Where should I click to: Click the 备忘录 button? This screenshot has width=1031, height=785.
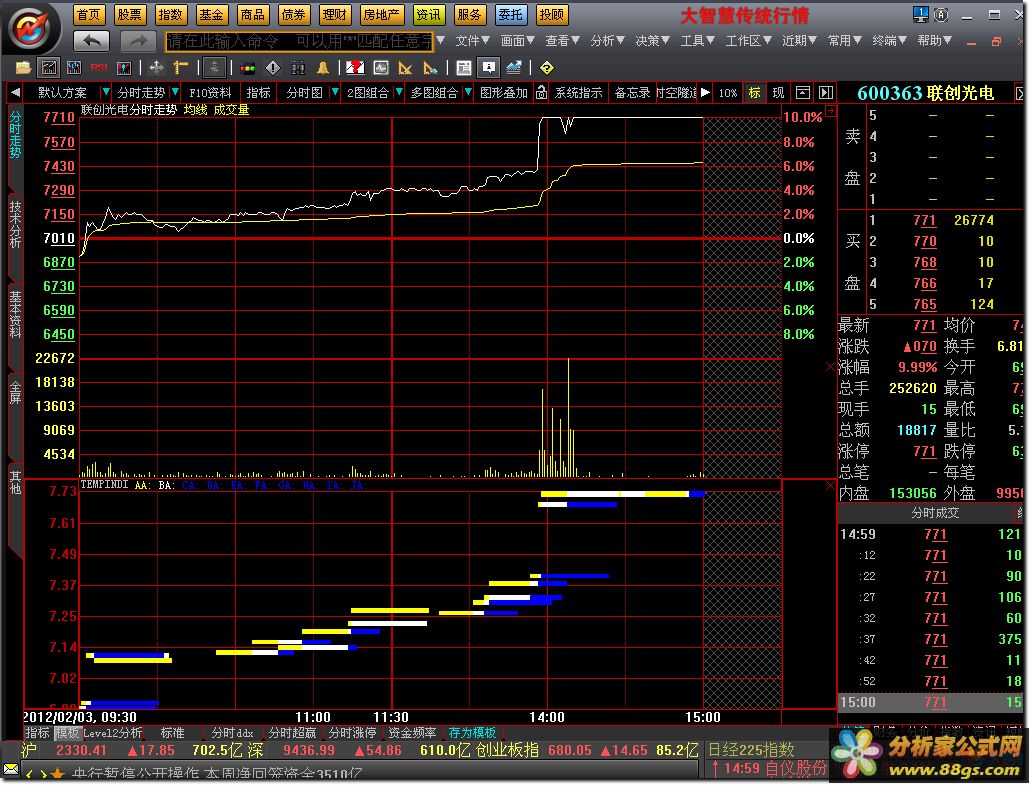point(632,93)
